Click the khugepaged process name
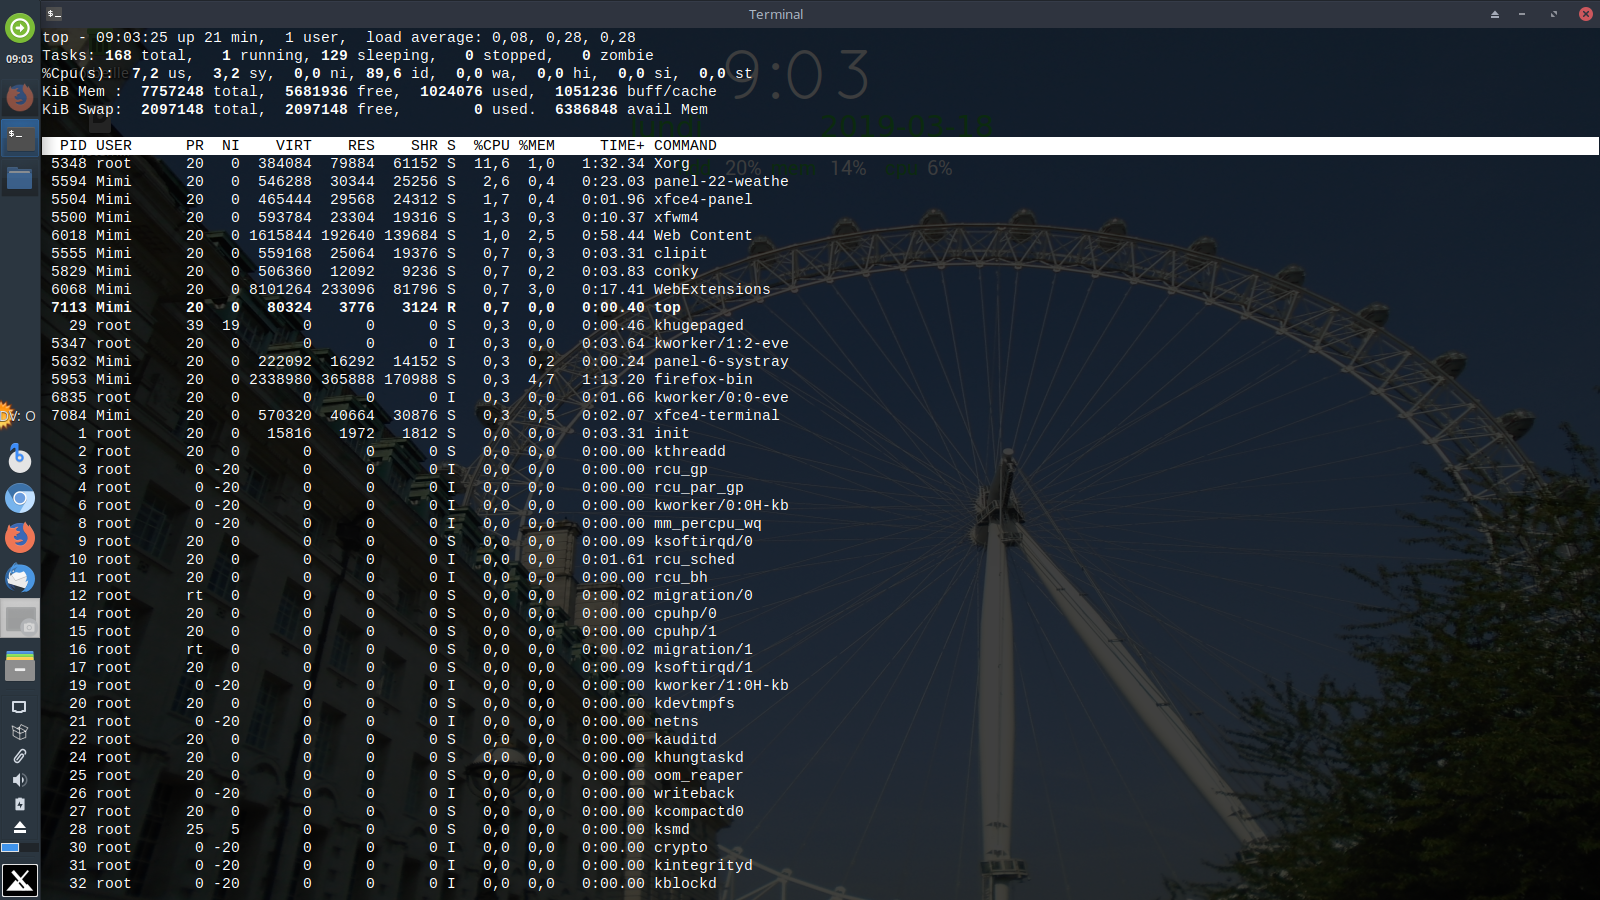 tap(699, 326)
